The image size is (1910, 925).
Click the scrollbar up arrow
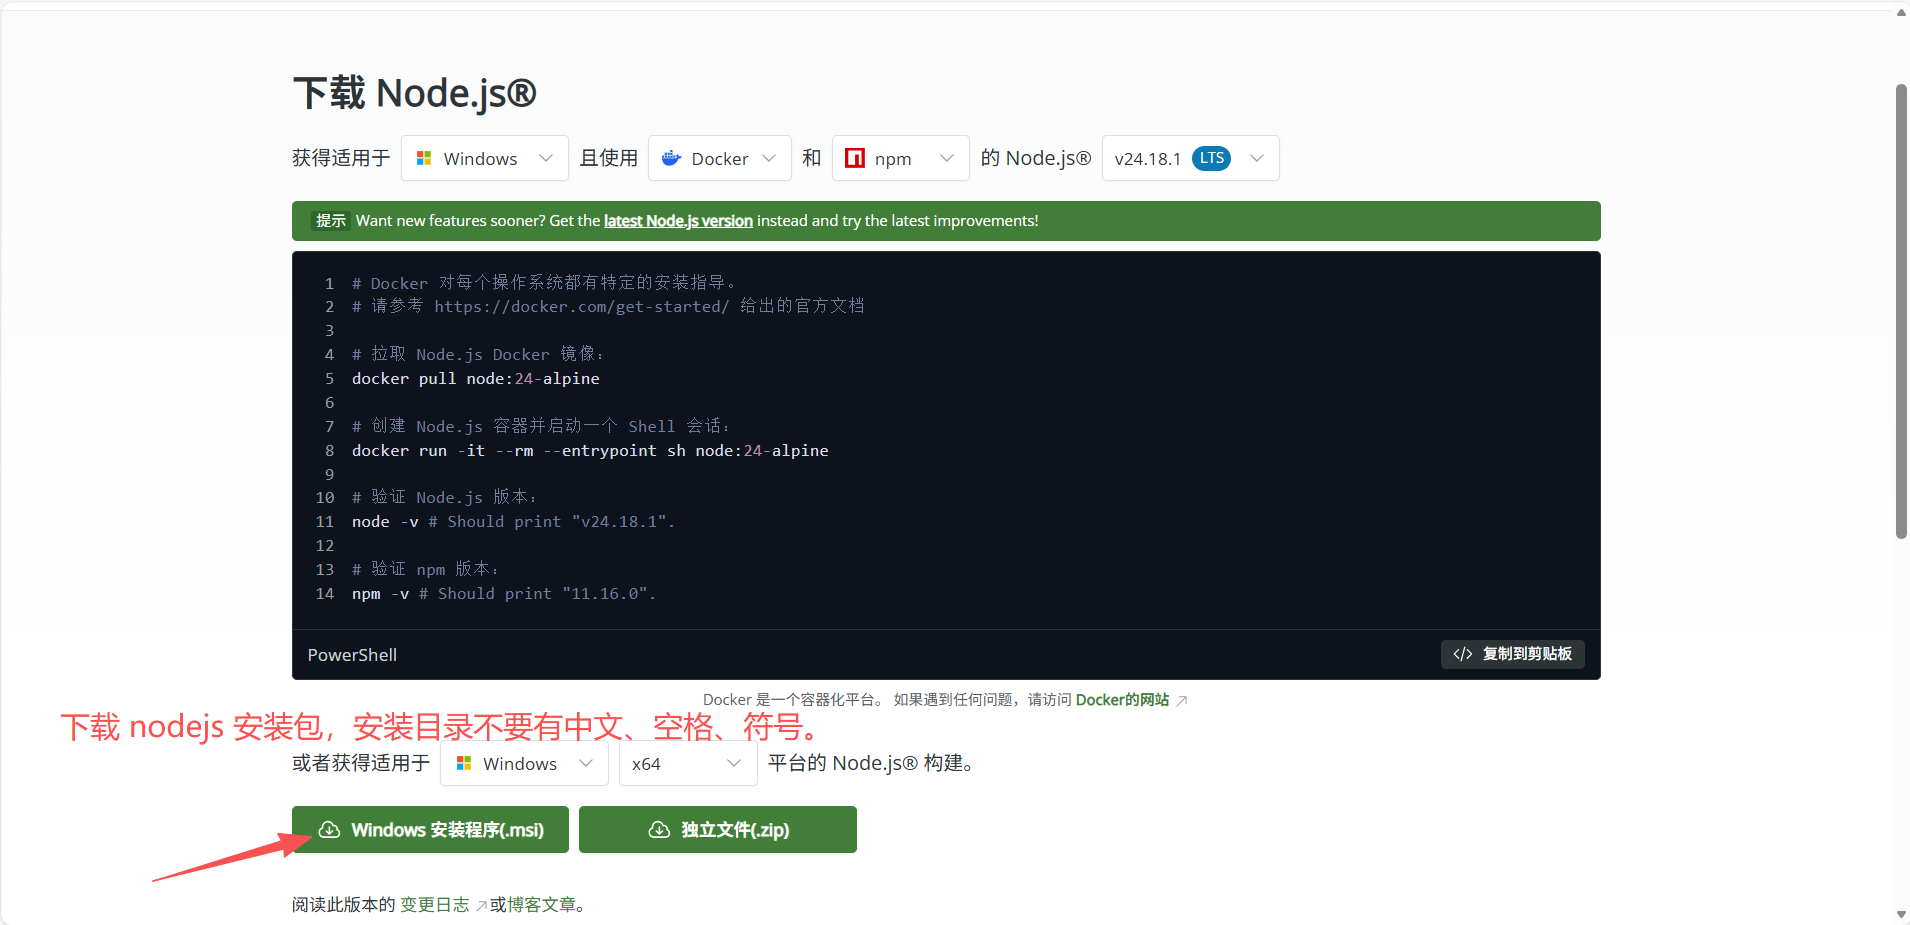tap(1901, 13)
